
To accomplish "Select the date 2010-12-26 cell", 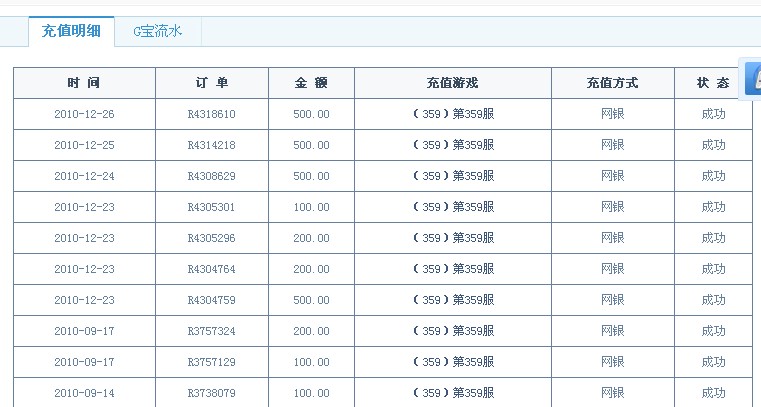I will point(84,114).
